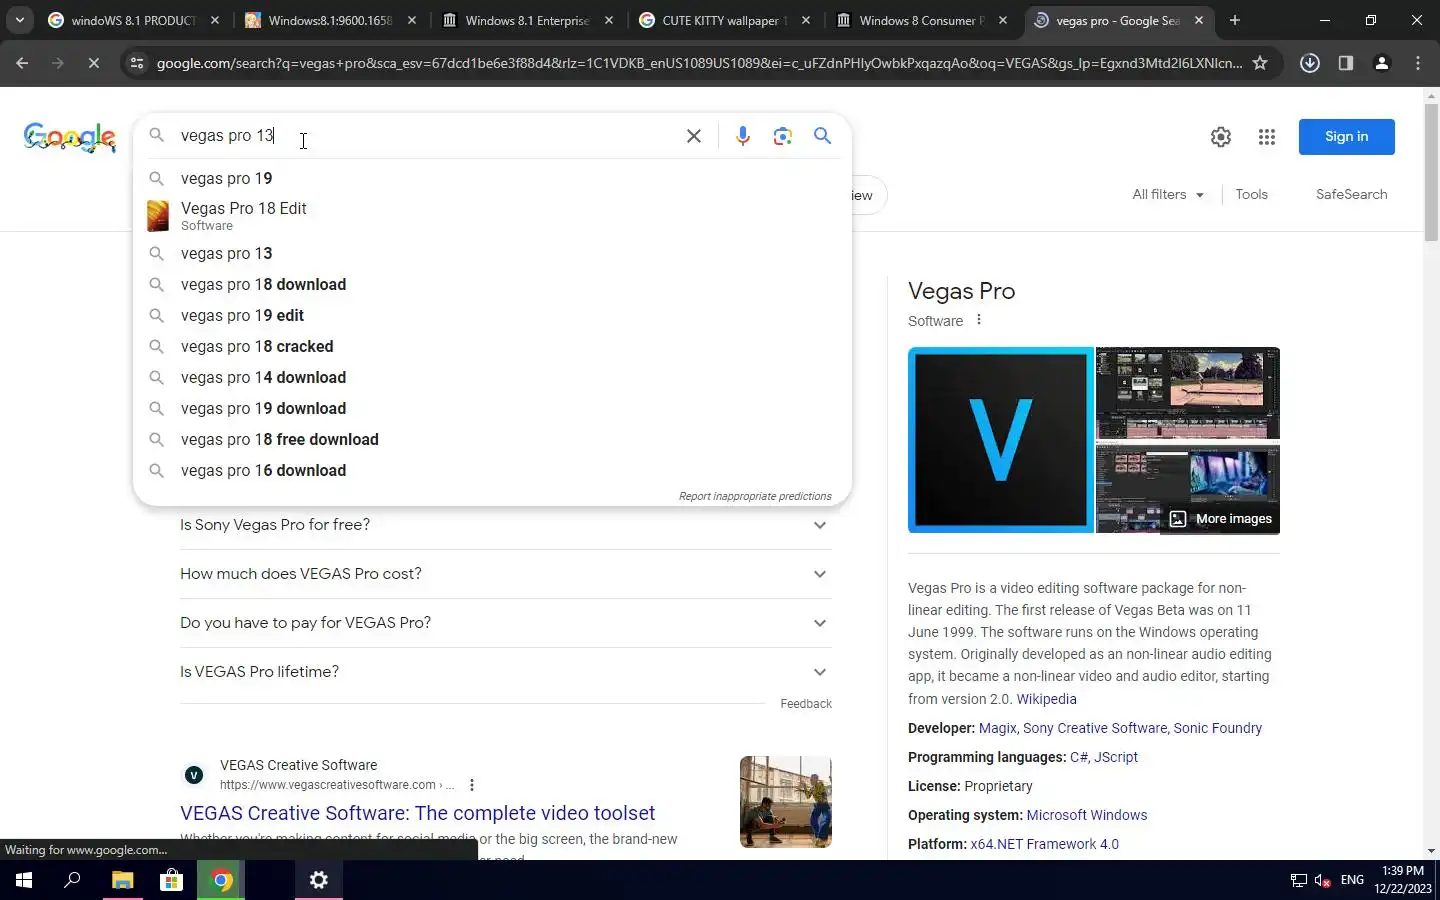The image size is (1440, 900).
Task: Select suggestion 'vegas pro 19'
Action: click(492, 178)
